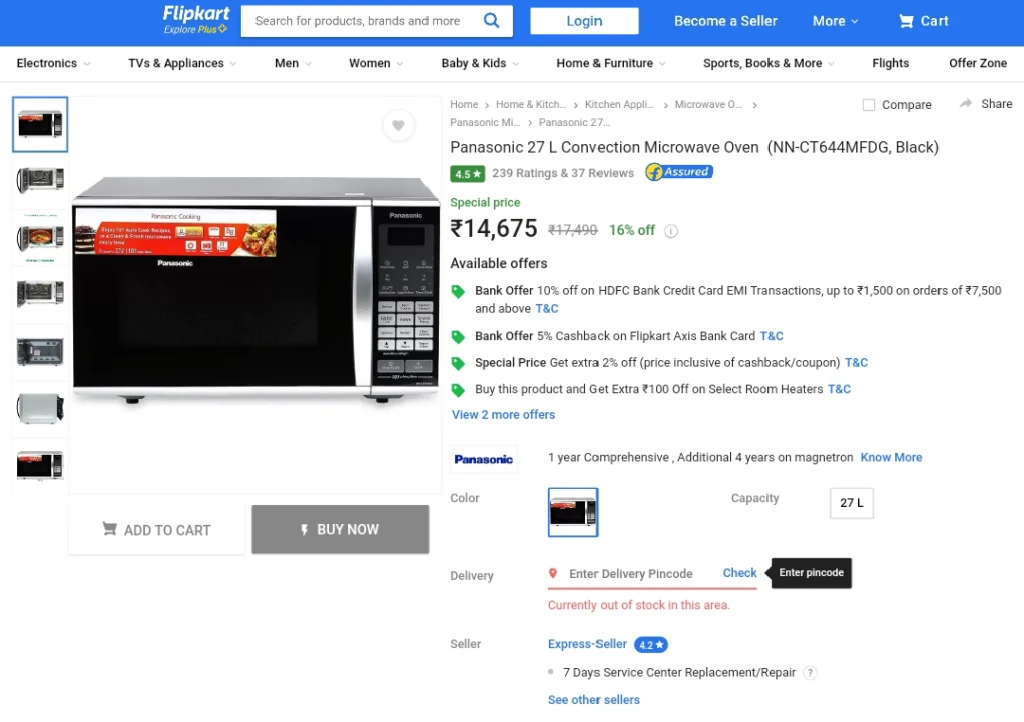Add product to wishlist with heart icon
Screen dimensions: 1024x722
click(398, 125)
